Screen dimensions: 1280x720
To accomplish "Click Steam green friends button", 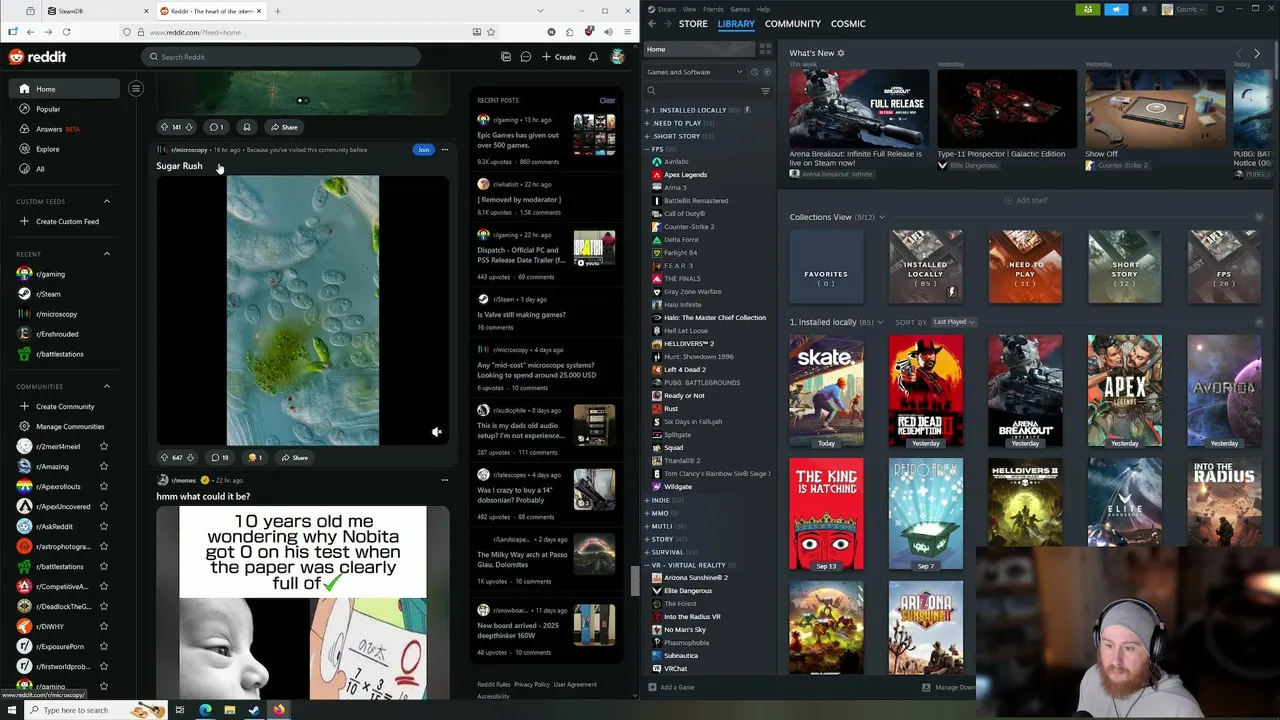I will (1088, 10).
